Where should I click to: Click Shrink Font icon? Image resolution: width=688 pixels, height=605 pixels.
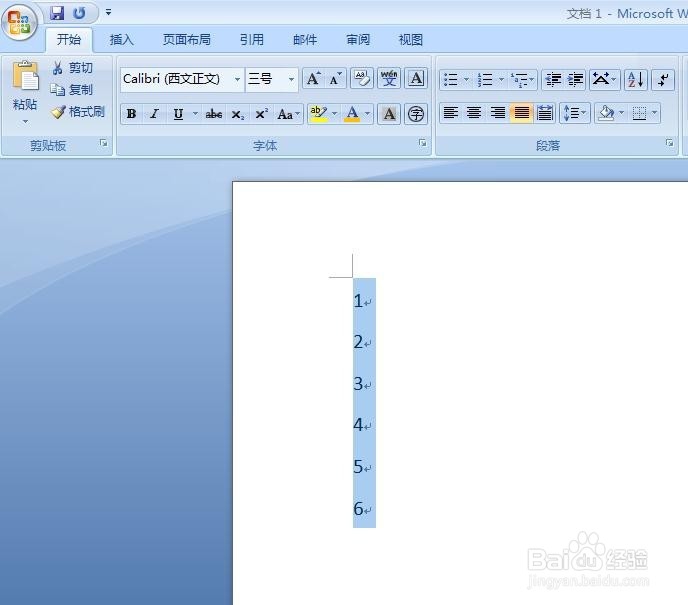pyautogui.click(x=336, y=79)
